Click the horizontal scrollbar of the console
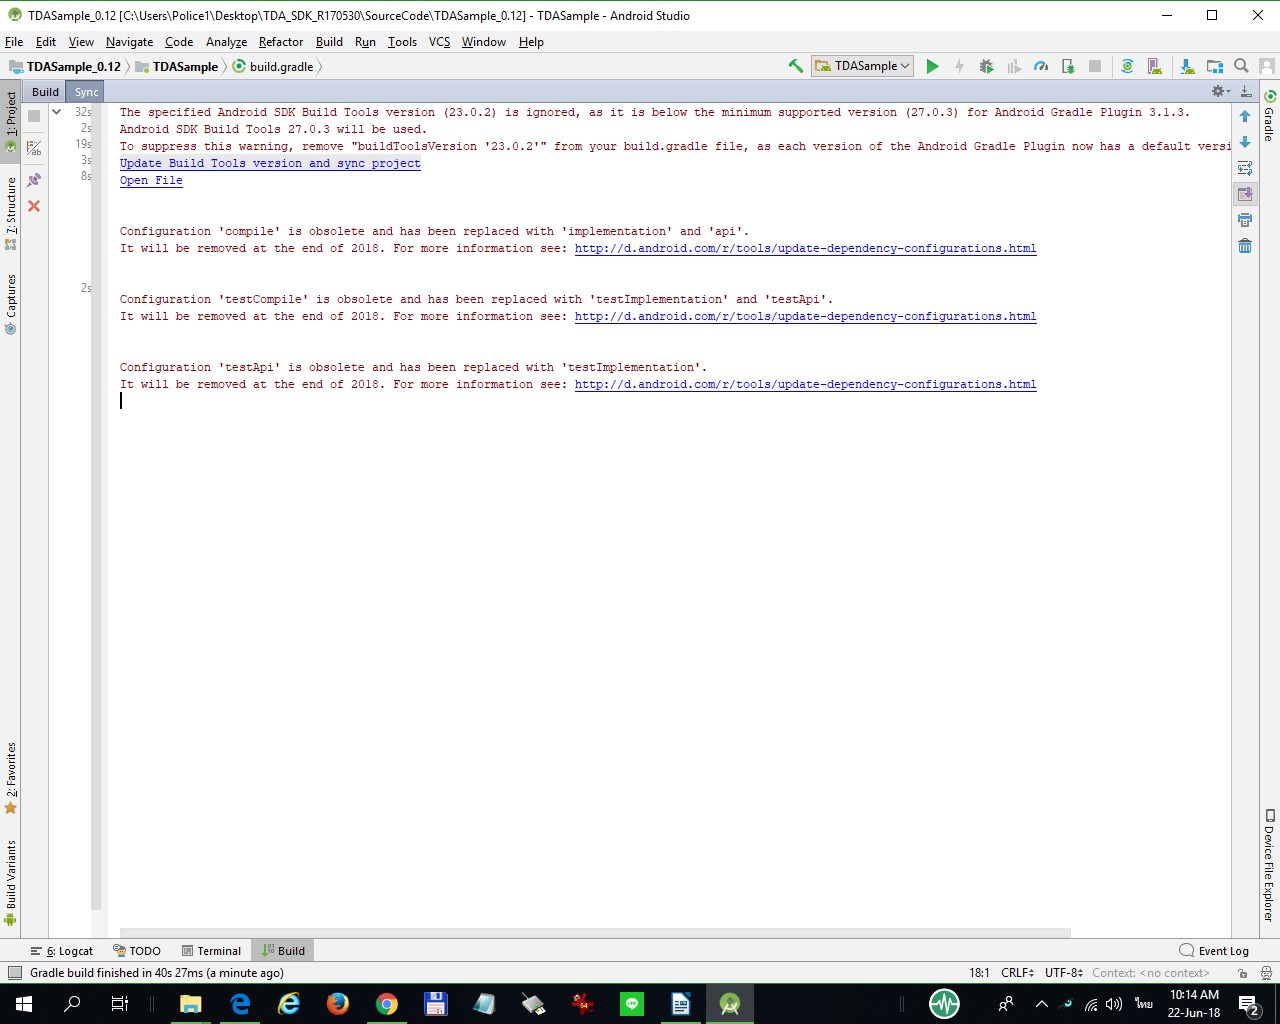The image size is (1280, 1024). (x=595, y=933)
